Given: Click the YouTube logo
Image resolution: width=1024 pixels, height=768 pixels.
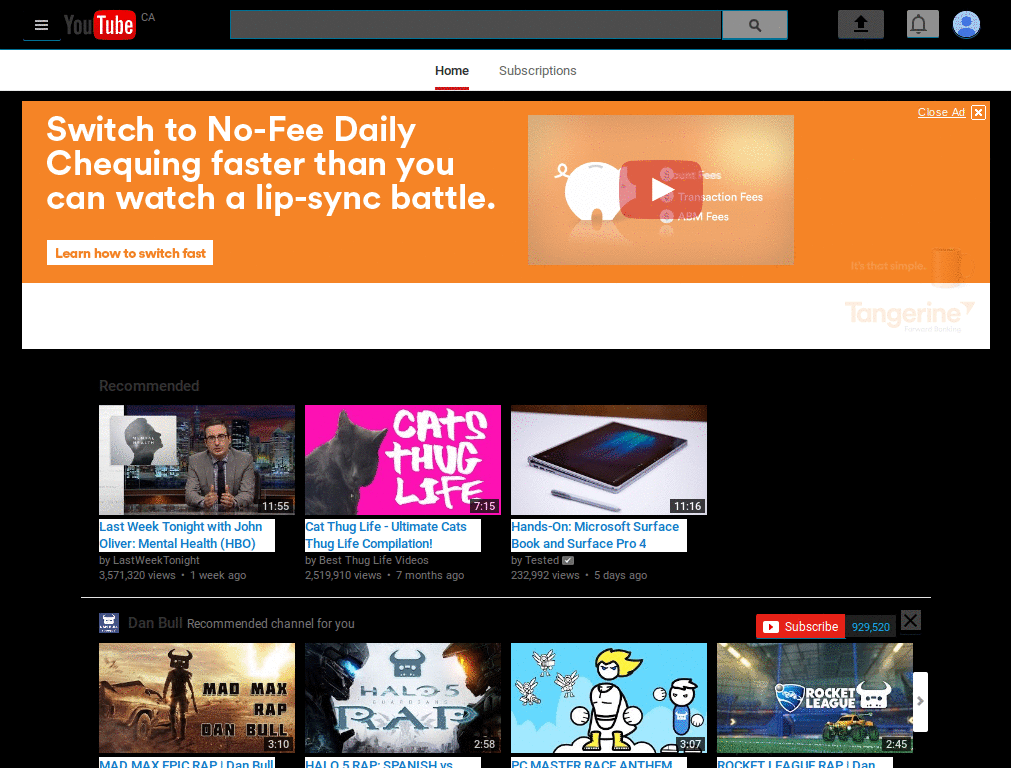Looking at the screenshot, I should 100,25.
